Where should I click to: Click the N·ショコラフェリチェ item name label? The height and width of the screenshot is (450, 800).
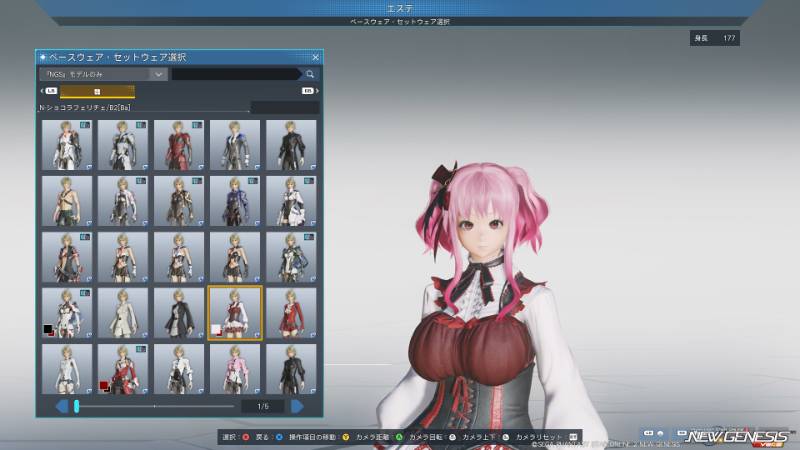[85, 108]
